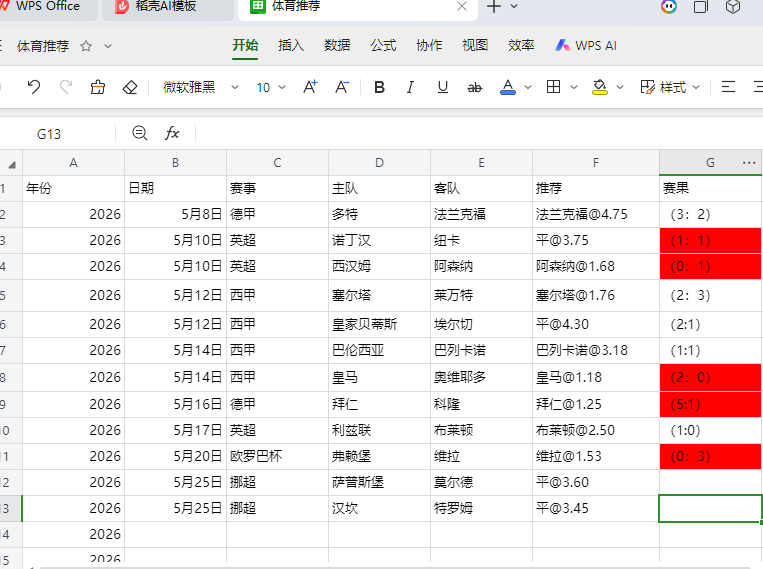Click the plus new tab button
This screenshot has height=569, width=763.
tap(494, 6)
